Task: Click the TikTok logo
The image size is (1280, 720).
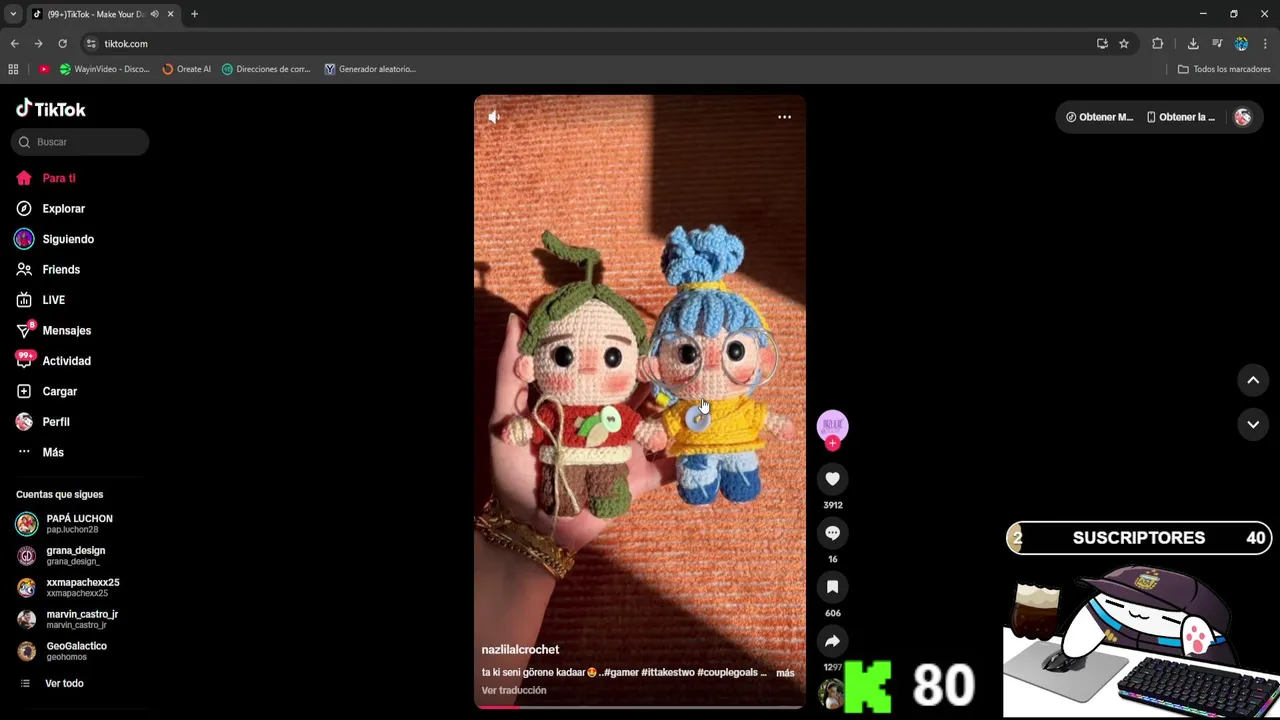Action: (x=51, y=109)
